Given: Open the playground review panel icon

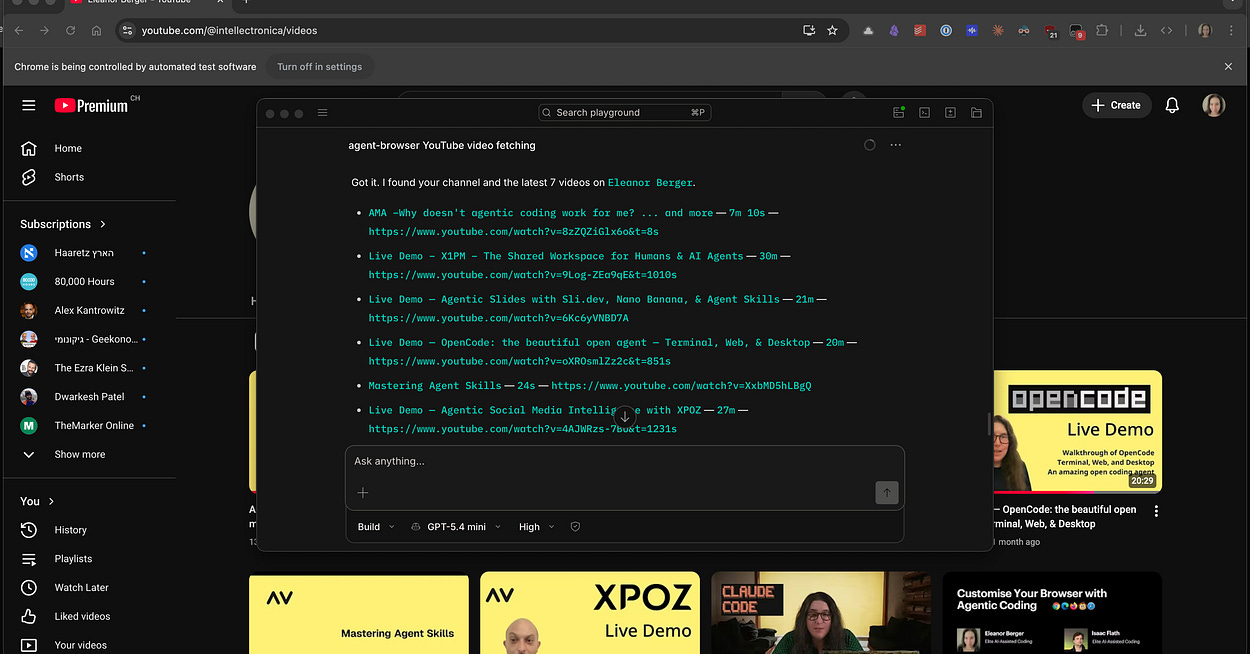Looking at the screenshot, I should click(950, 113).
